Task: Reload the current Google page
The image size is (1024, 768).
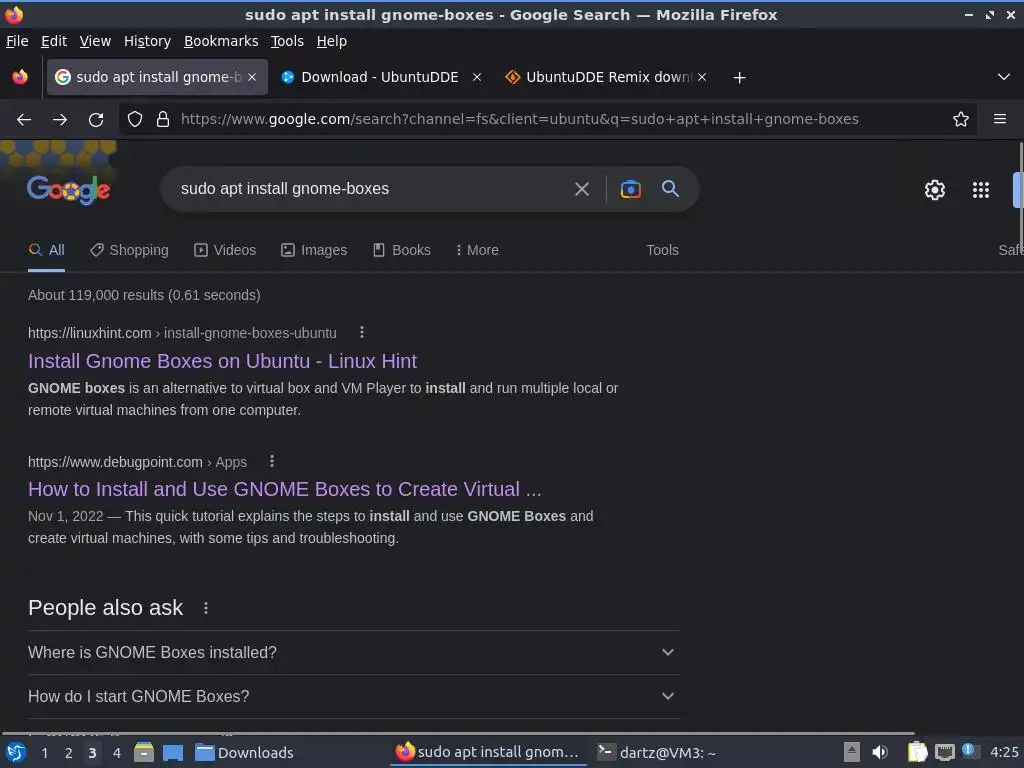Action: (96, 120)
